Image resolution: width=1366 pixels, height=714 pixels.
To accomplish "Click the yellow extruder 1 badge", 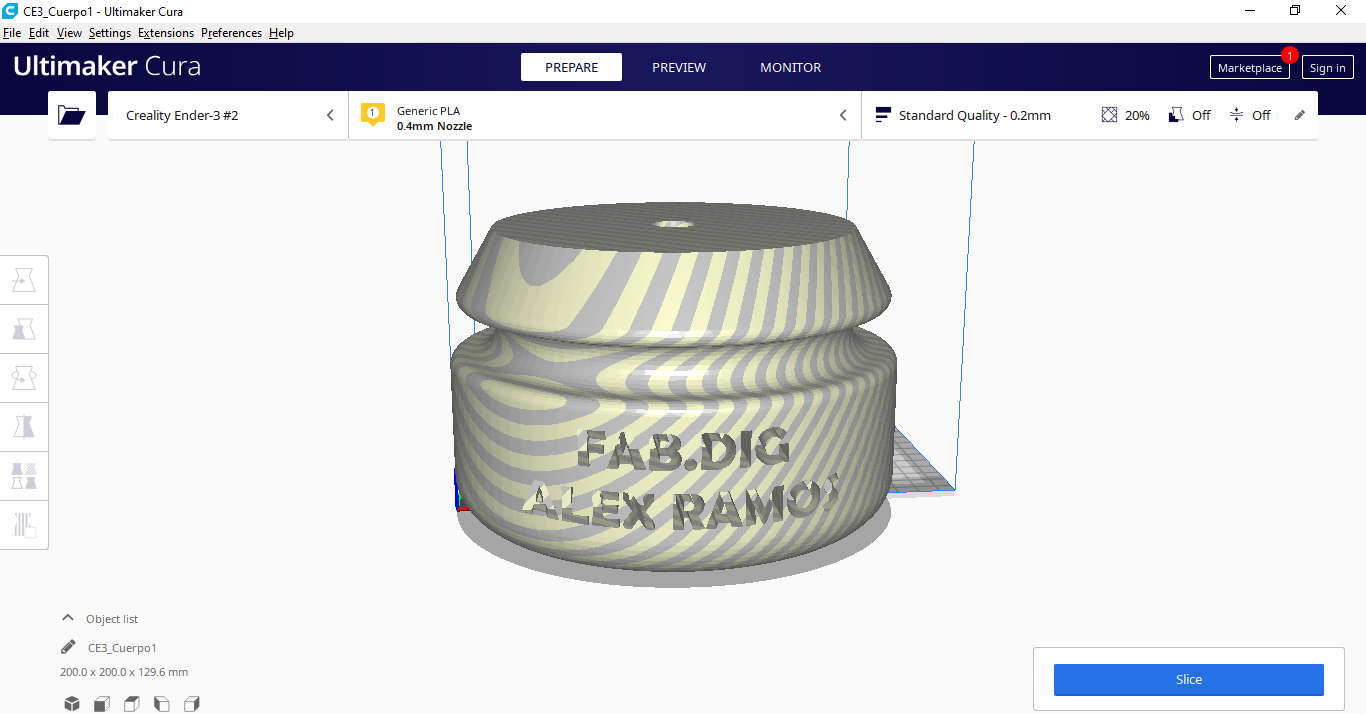I will pyautogui.click(x=372, y=114).
